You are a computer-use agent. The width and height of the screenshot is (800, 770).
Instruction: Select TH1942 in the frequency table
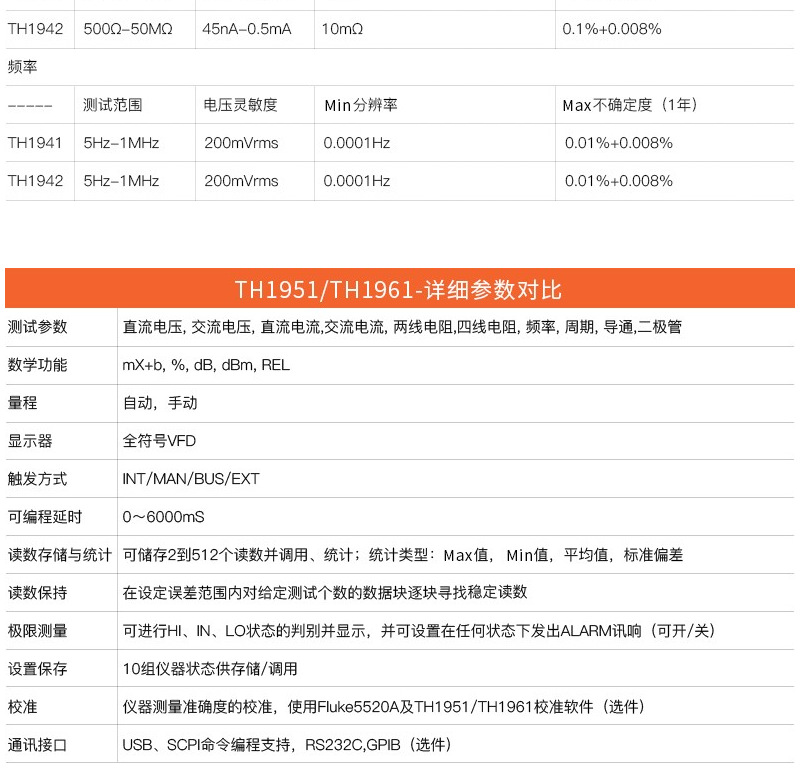click(35, 181)
